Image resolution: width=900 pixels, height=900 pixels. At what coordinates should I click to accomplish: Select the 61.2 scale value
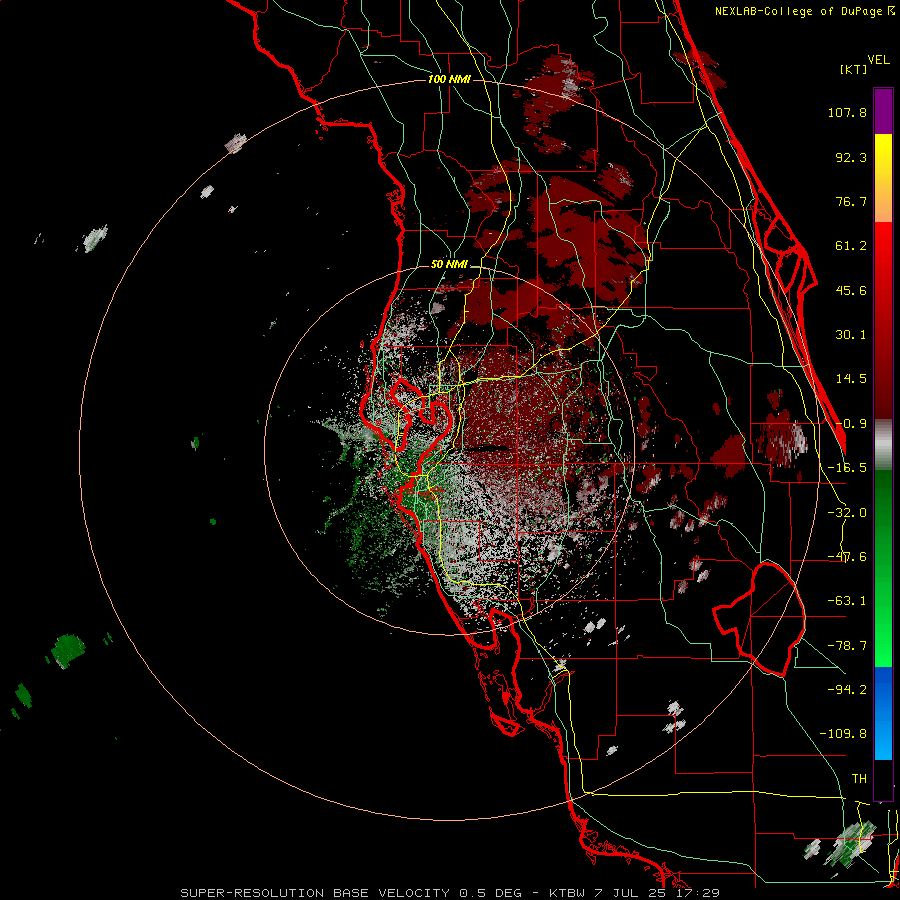[851, 246]
